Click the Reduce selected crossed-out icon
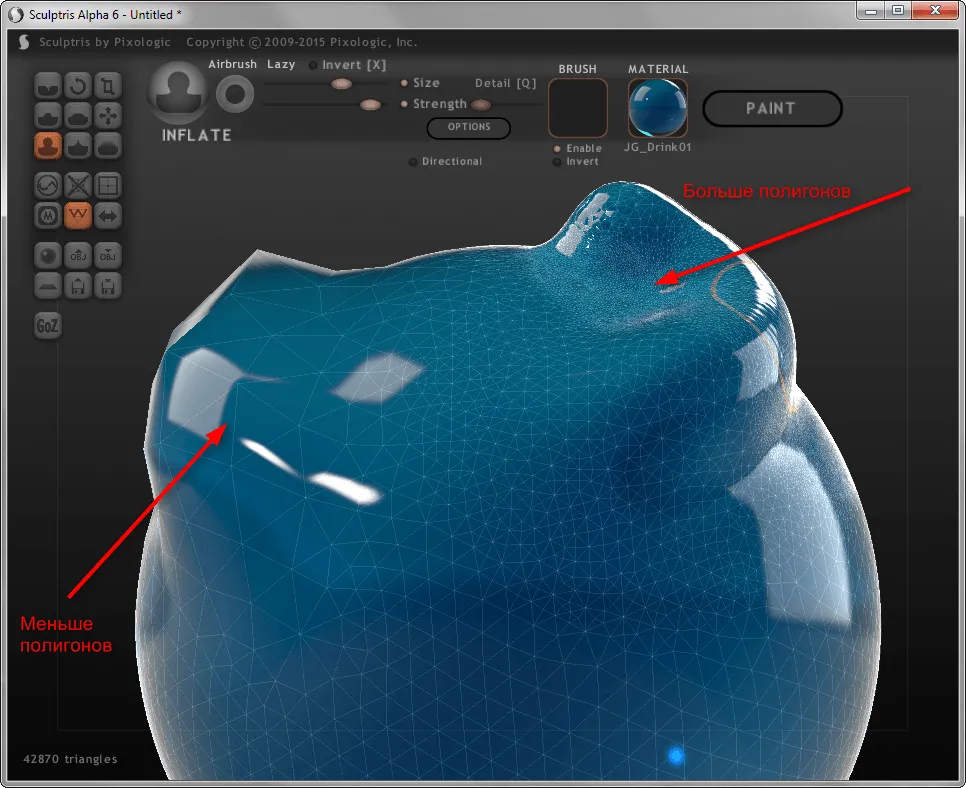966x788 pixels. click(78, 185)
